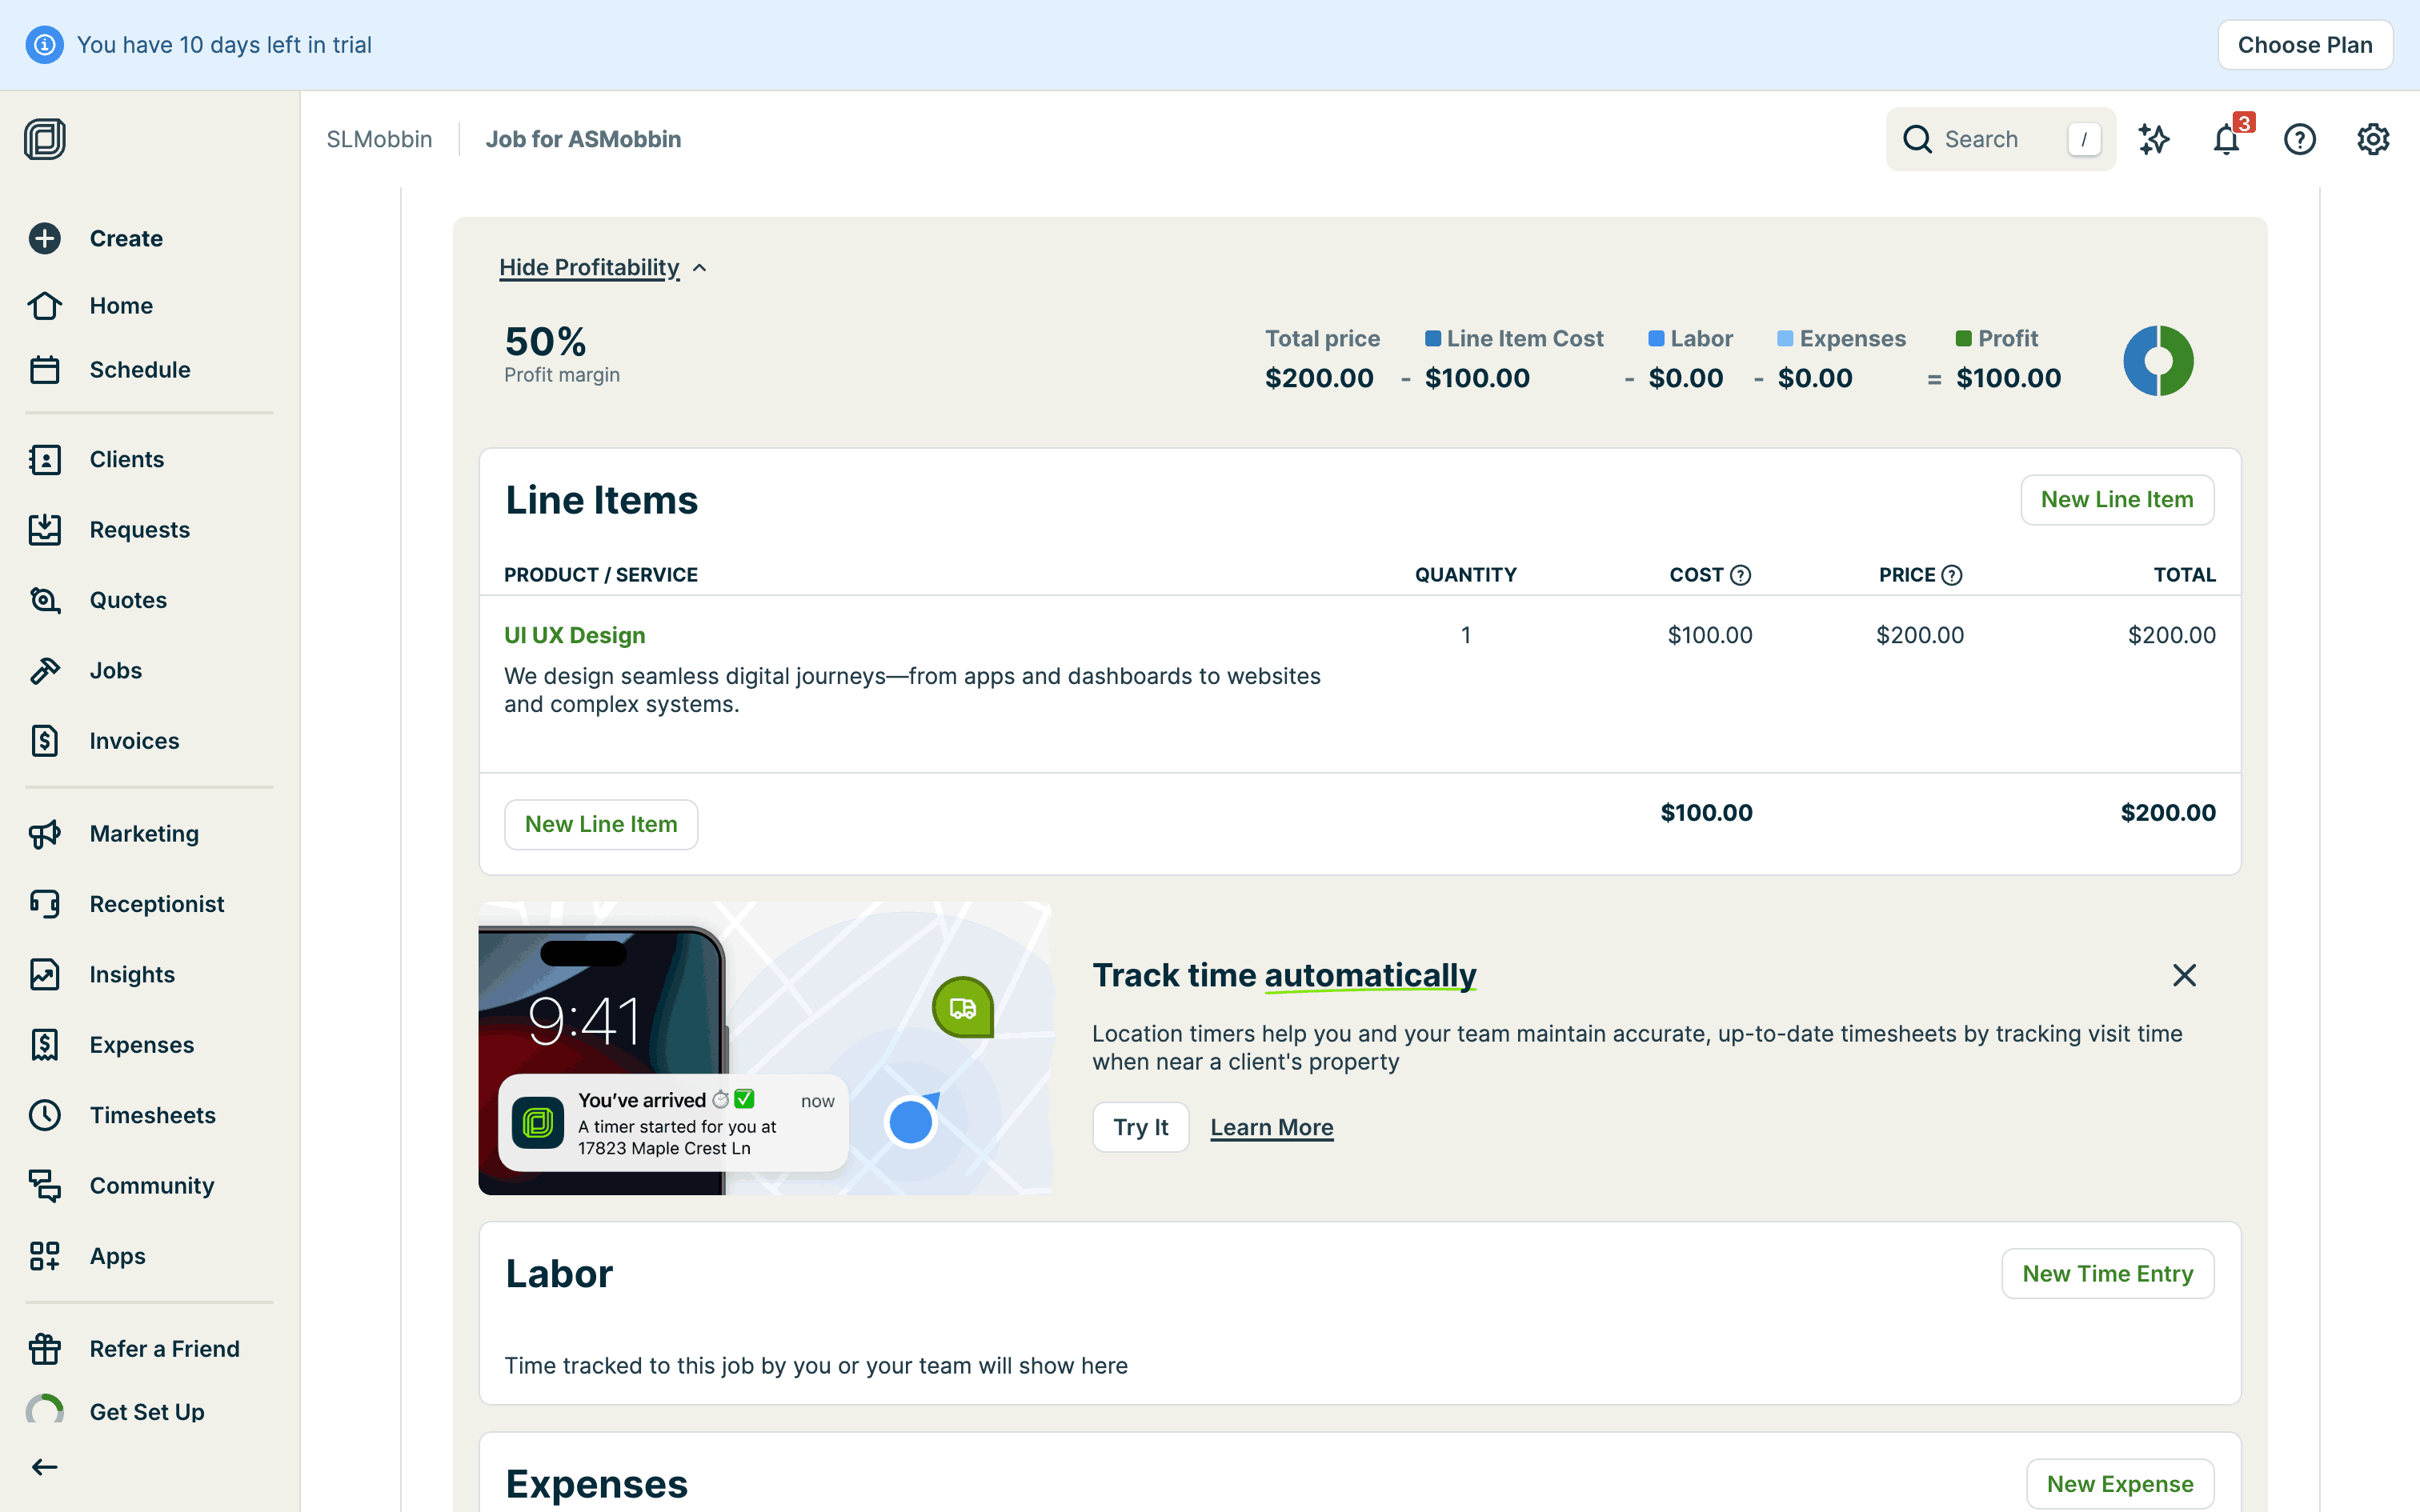Collapse the sidebar with the arrow icon

click(x=45, y=1467)
